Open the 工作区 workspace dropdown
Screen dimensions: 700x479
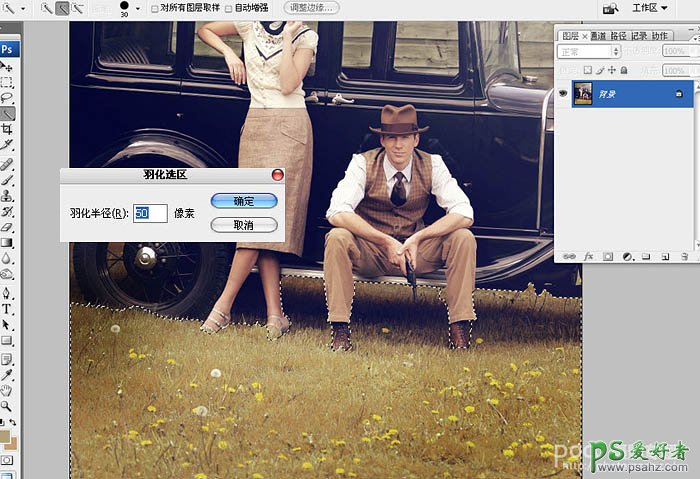pyautogui.click(x=651, y=8)
